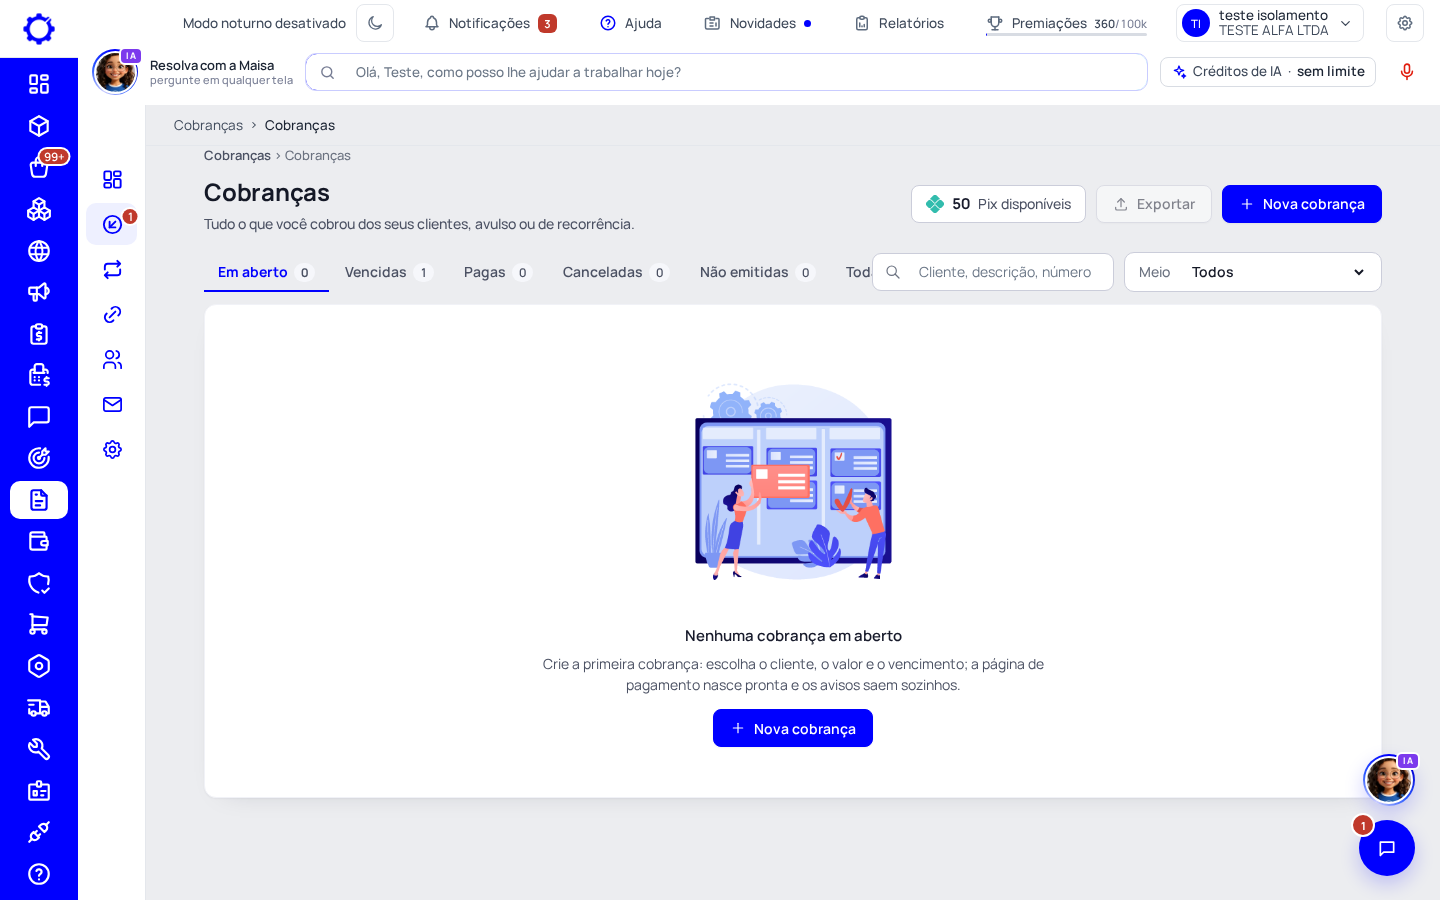Open the target goals icon in blue sidebar
Viewport: 1440px width, 900px height.
tap(39, 458)
